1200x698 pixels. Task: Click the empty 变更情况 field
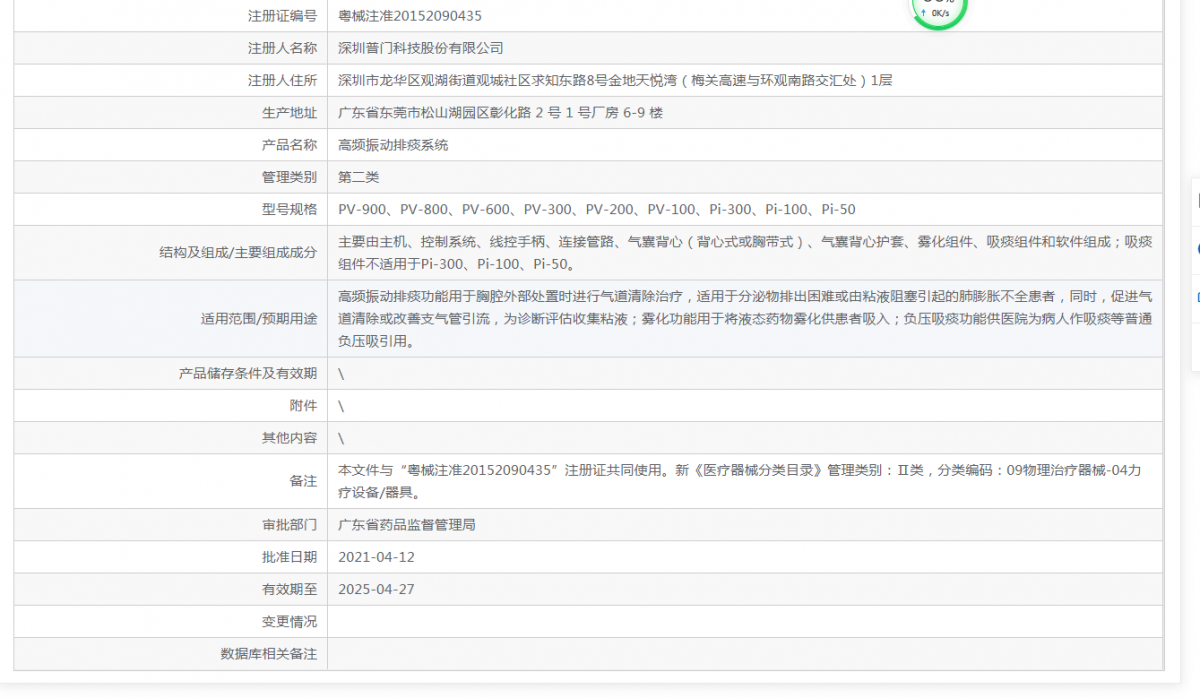(600, 621)
